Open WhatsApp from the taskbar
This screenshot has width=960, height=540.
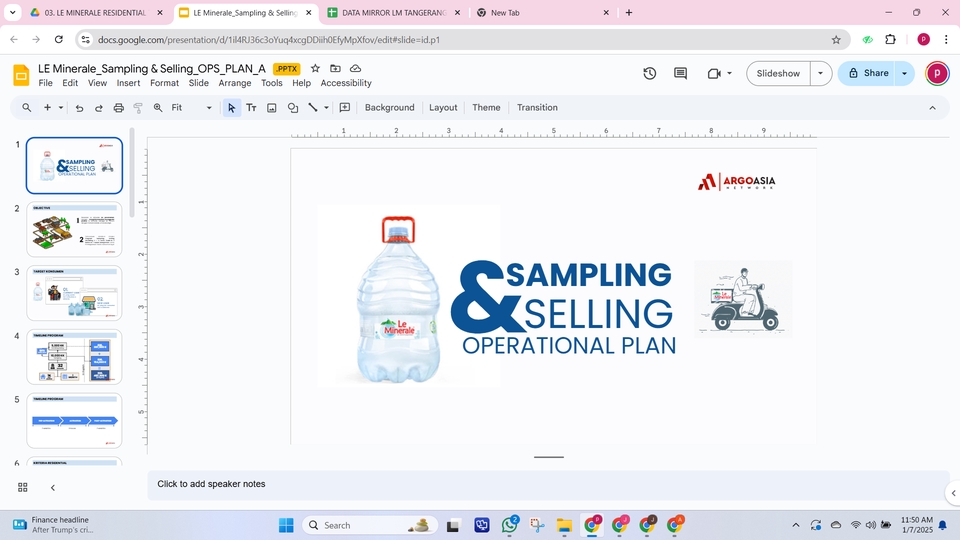[x=509, y=525]
